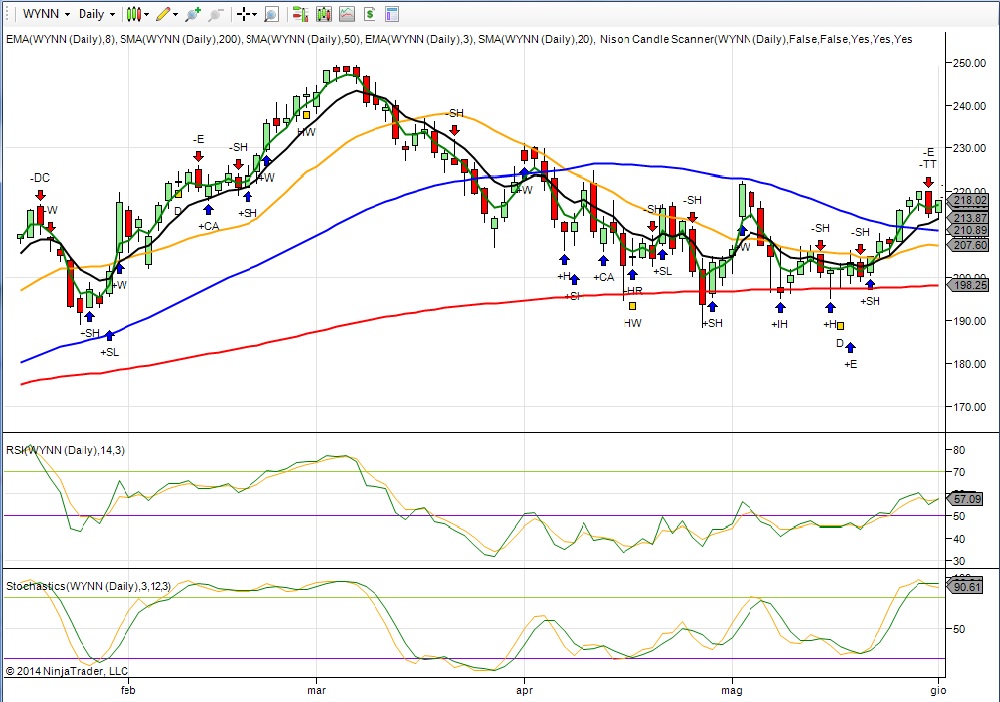Screen dimensions: 1000x702
Task: Click the Stochastics(WYNN (Daily),3,12,3) label
Action: 89,586
